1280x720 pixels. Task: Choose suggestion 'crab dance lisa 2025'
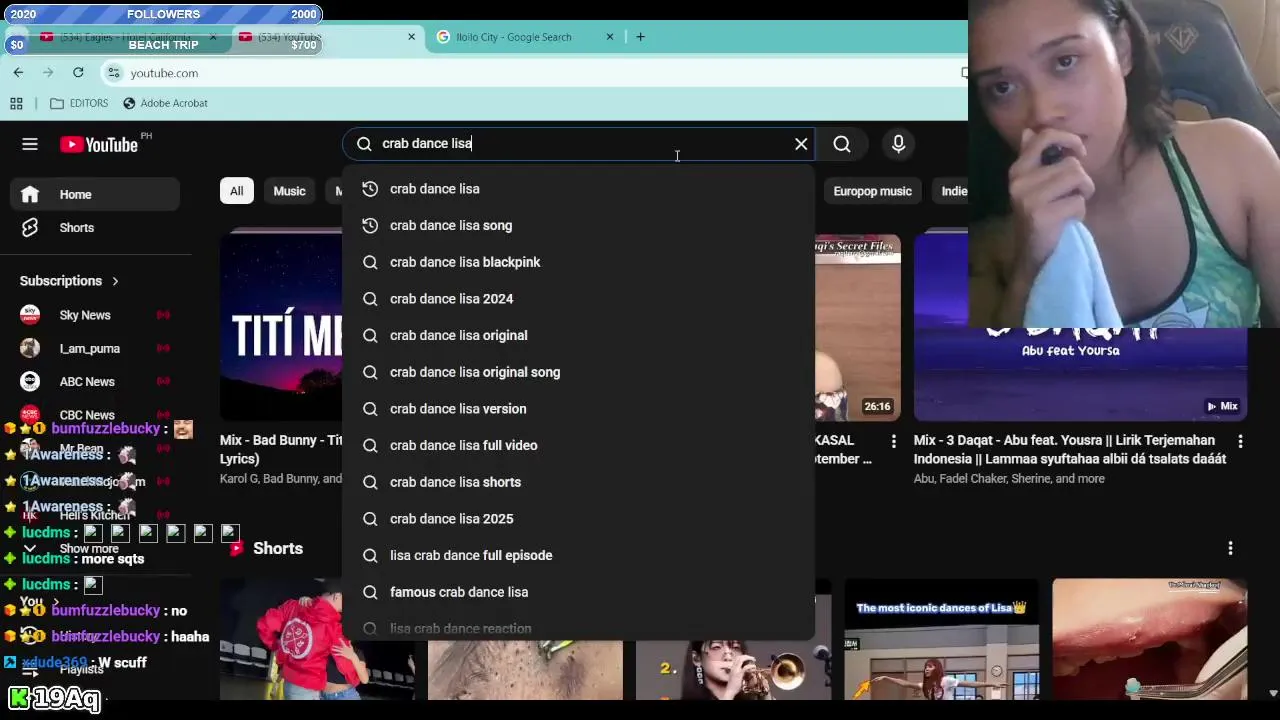[578, 519]
